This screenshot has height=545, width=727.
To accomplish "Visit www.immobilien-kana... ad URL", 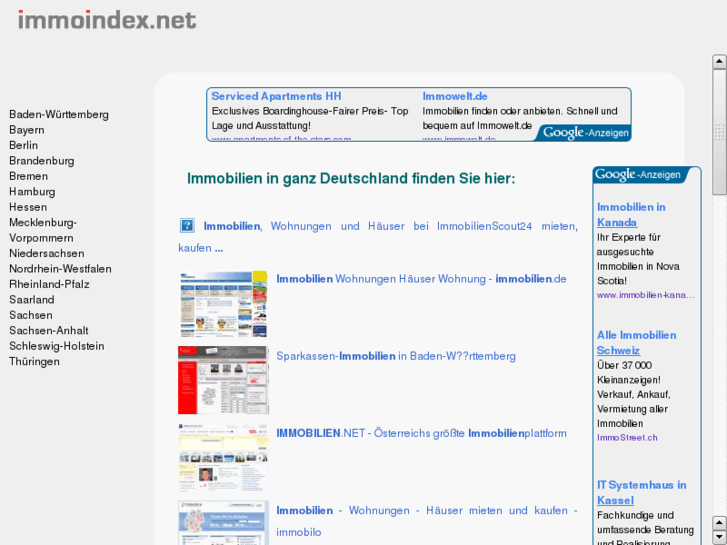I will 646,295.
